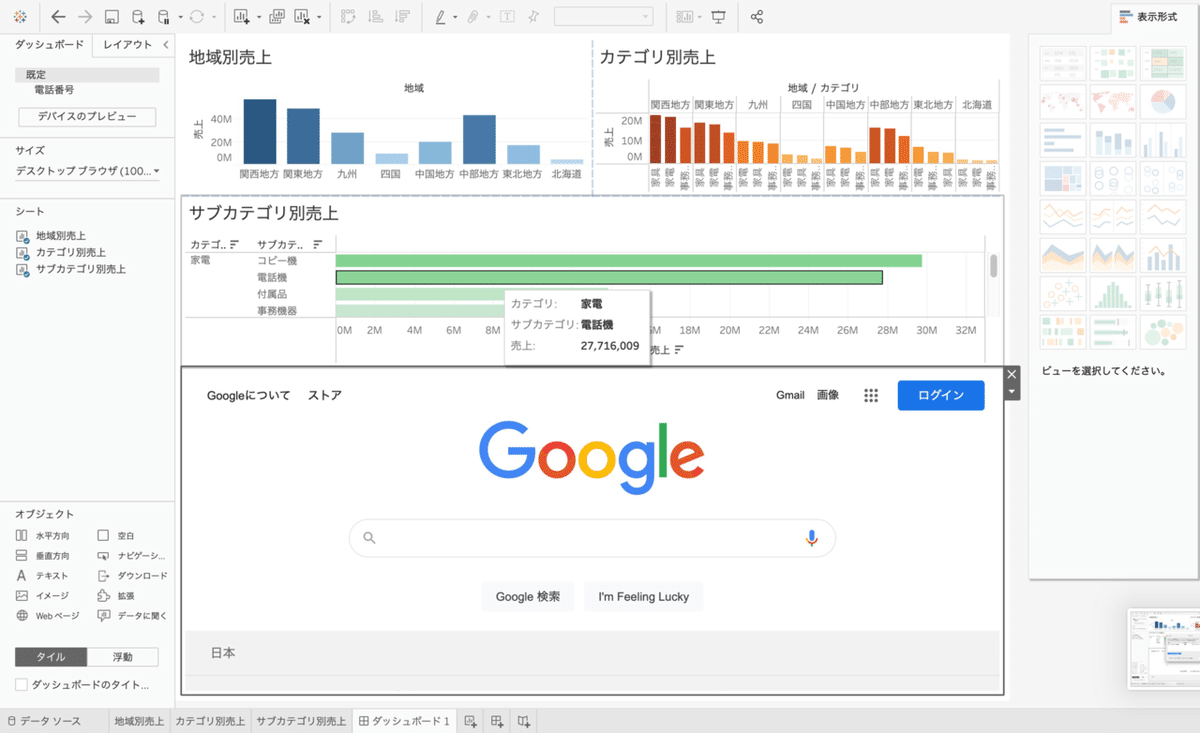Check the dashboard title checkbox
This screenshot has width=1200, height=733.
point(21,685)
